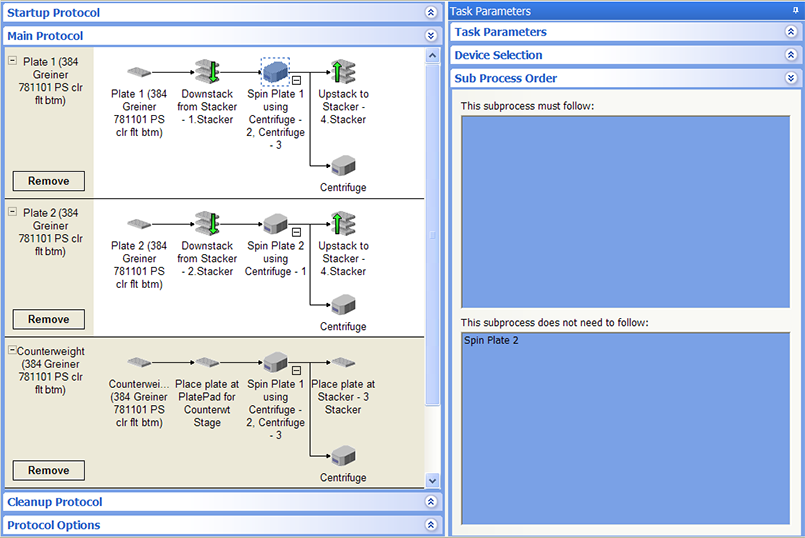805x538 pixels.
Task: Collapse the Plate 1 process row
Action: click(x=12, y=61)
